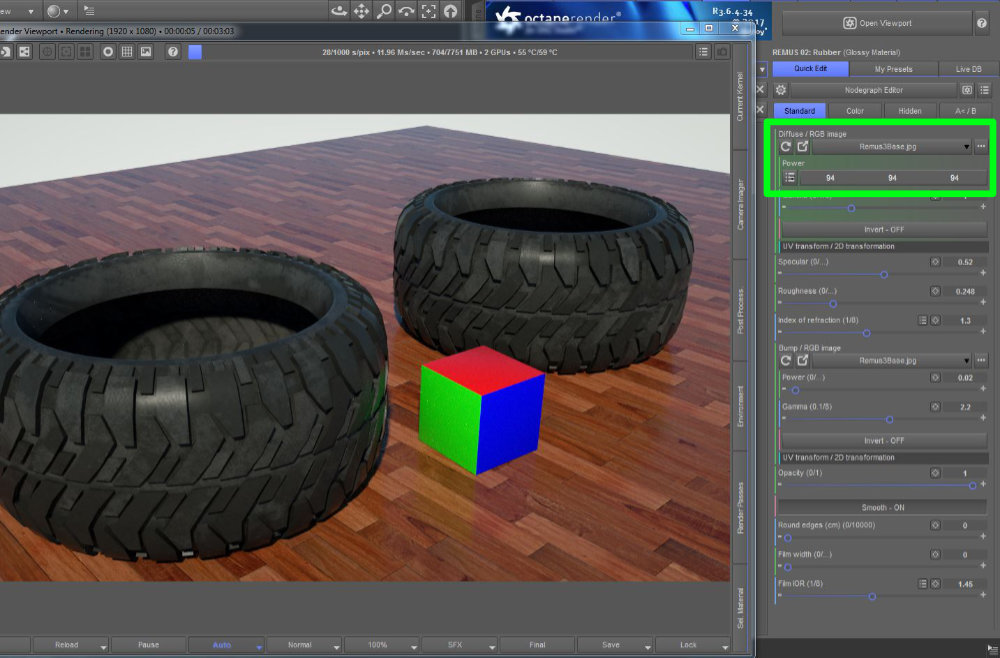Click the four-quadrant layout icon in viewport toolbar
This screenshot has height=658, width=1000.
(x=85, y=52)
